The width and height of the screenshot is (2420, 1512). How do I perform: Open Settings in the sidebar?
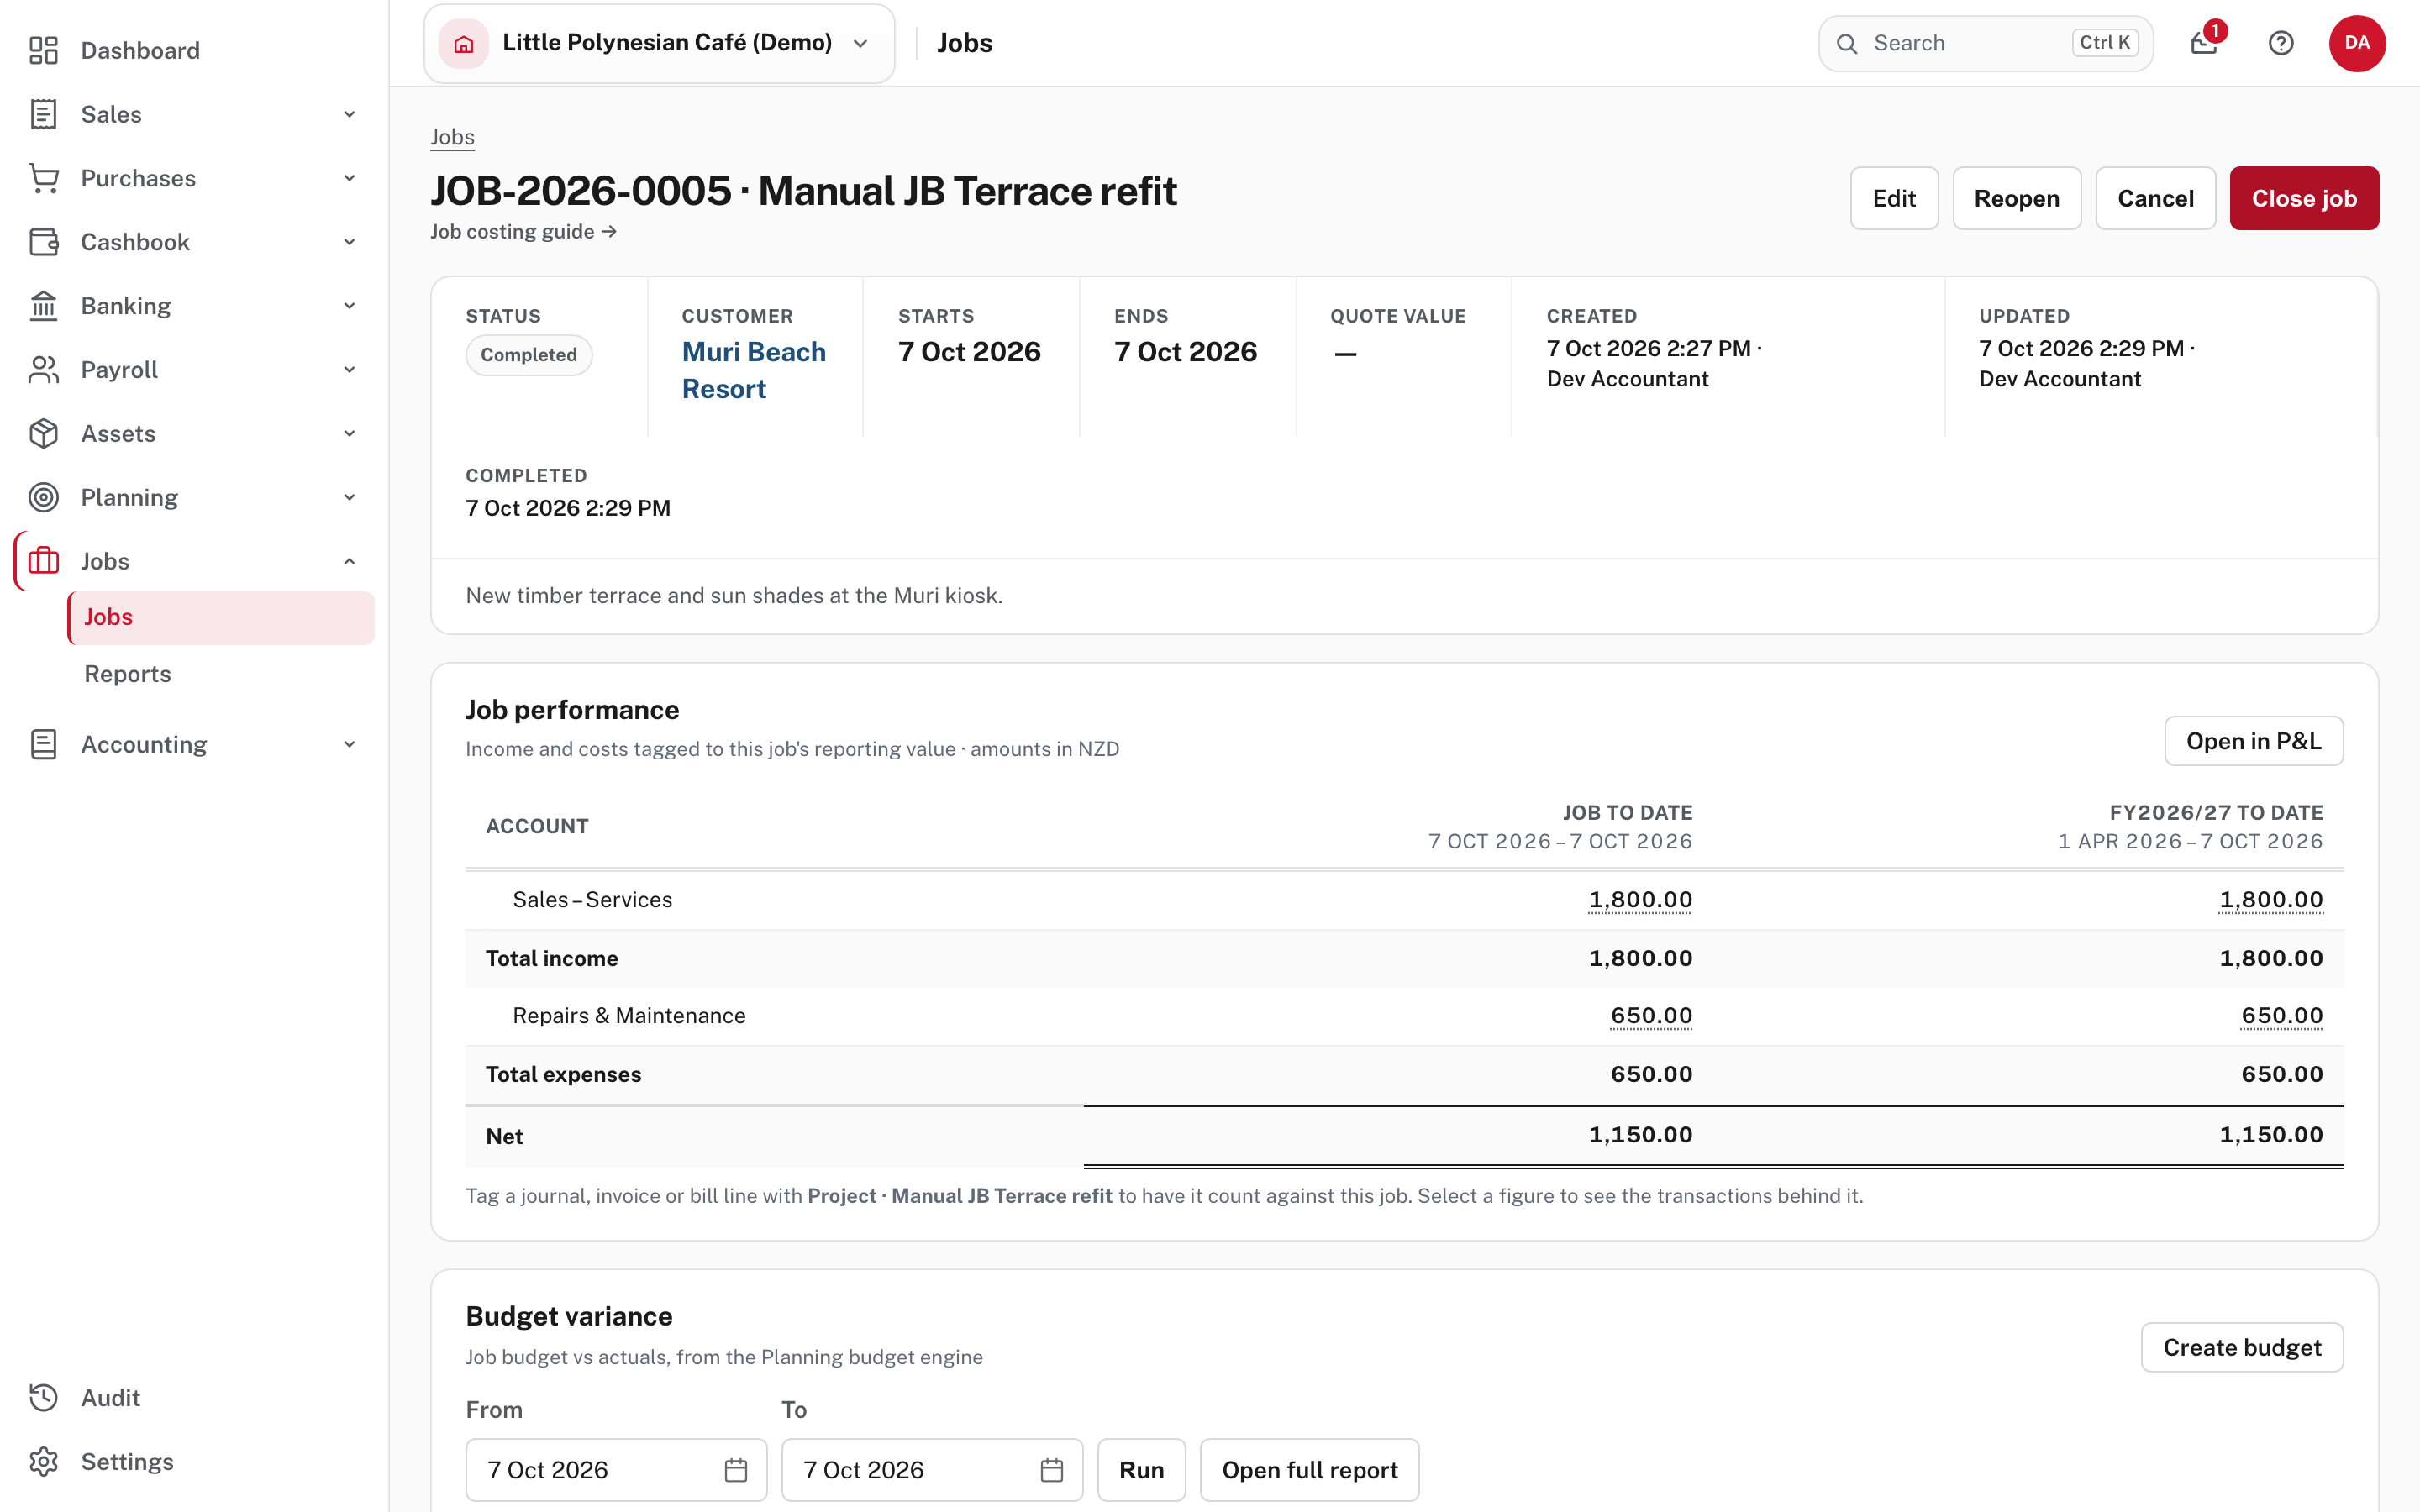(x=194, y=1461)
